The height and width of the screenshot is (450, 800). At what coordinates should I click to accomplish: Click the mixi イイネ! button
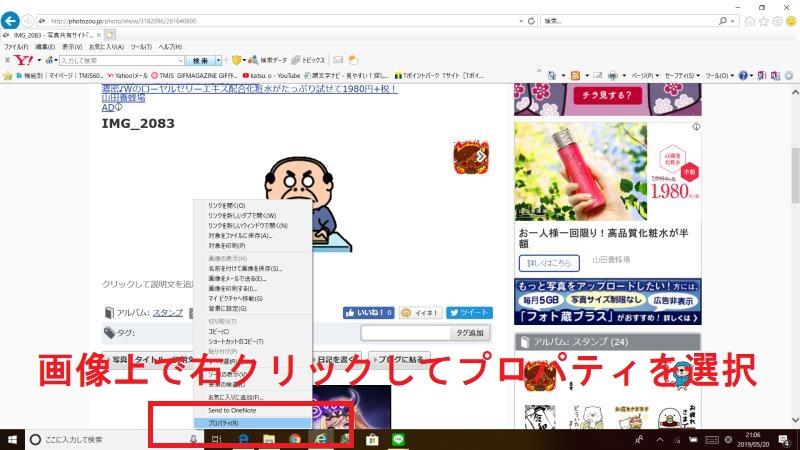(x=420, y=313)
